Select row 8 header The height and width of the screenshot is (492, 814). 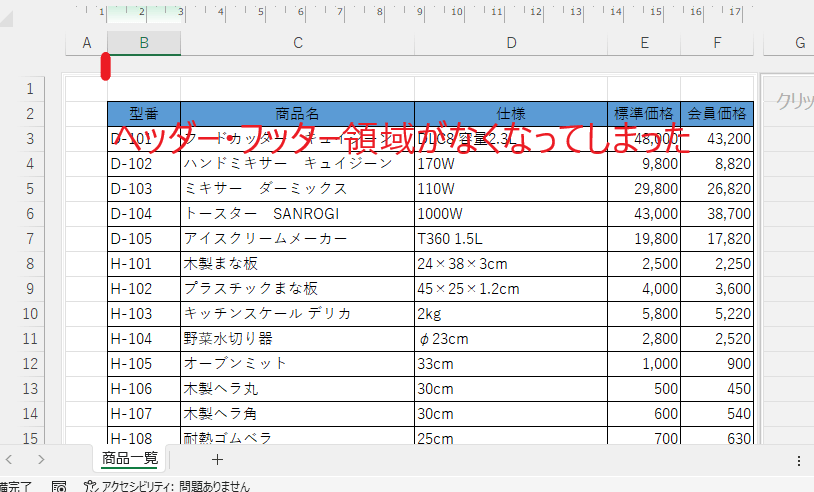(30, 264)
